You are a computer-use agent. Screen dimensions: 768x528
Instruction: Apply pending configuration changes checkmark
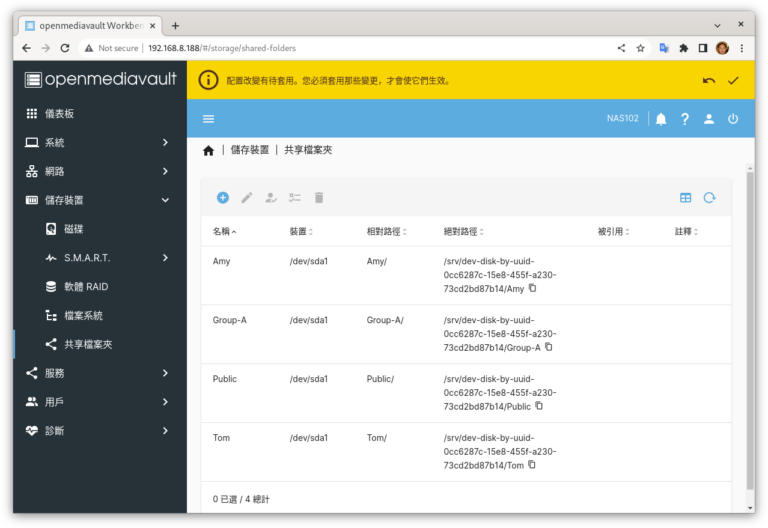tap(733, 80)
